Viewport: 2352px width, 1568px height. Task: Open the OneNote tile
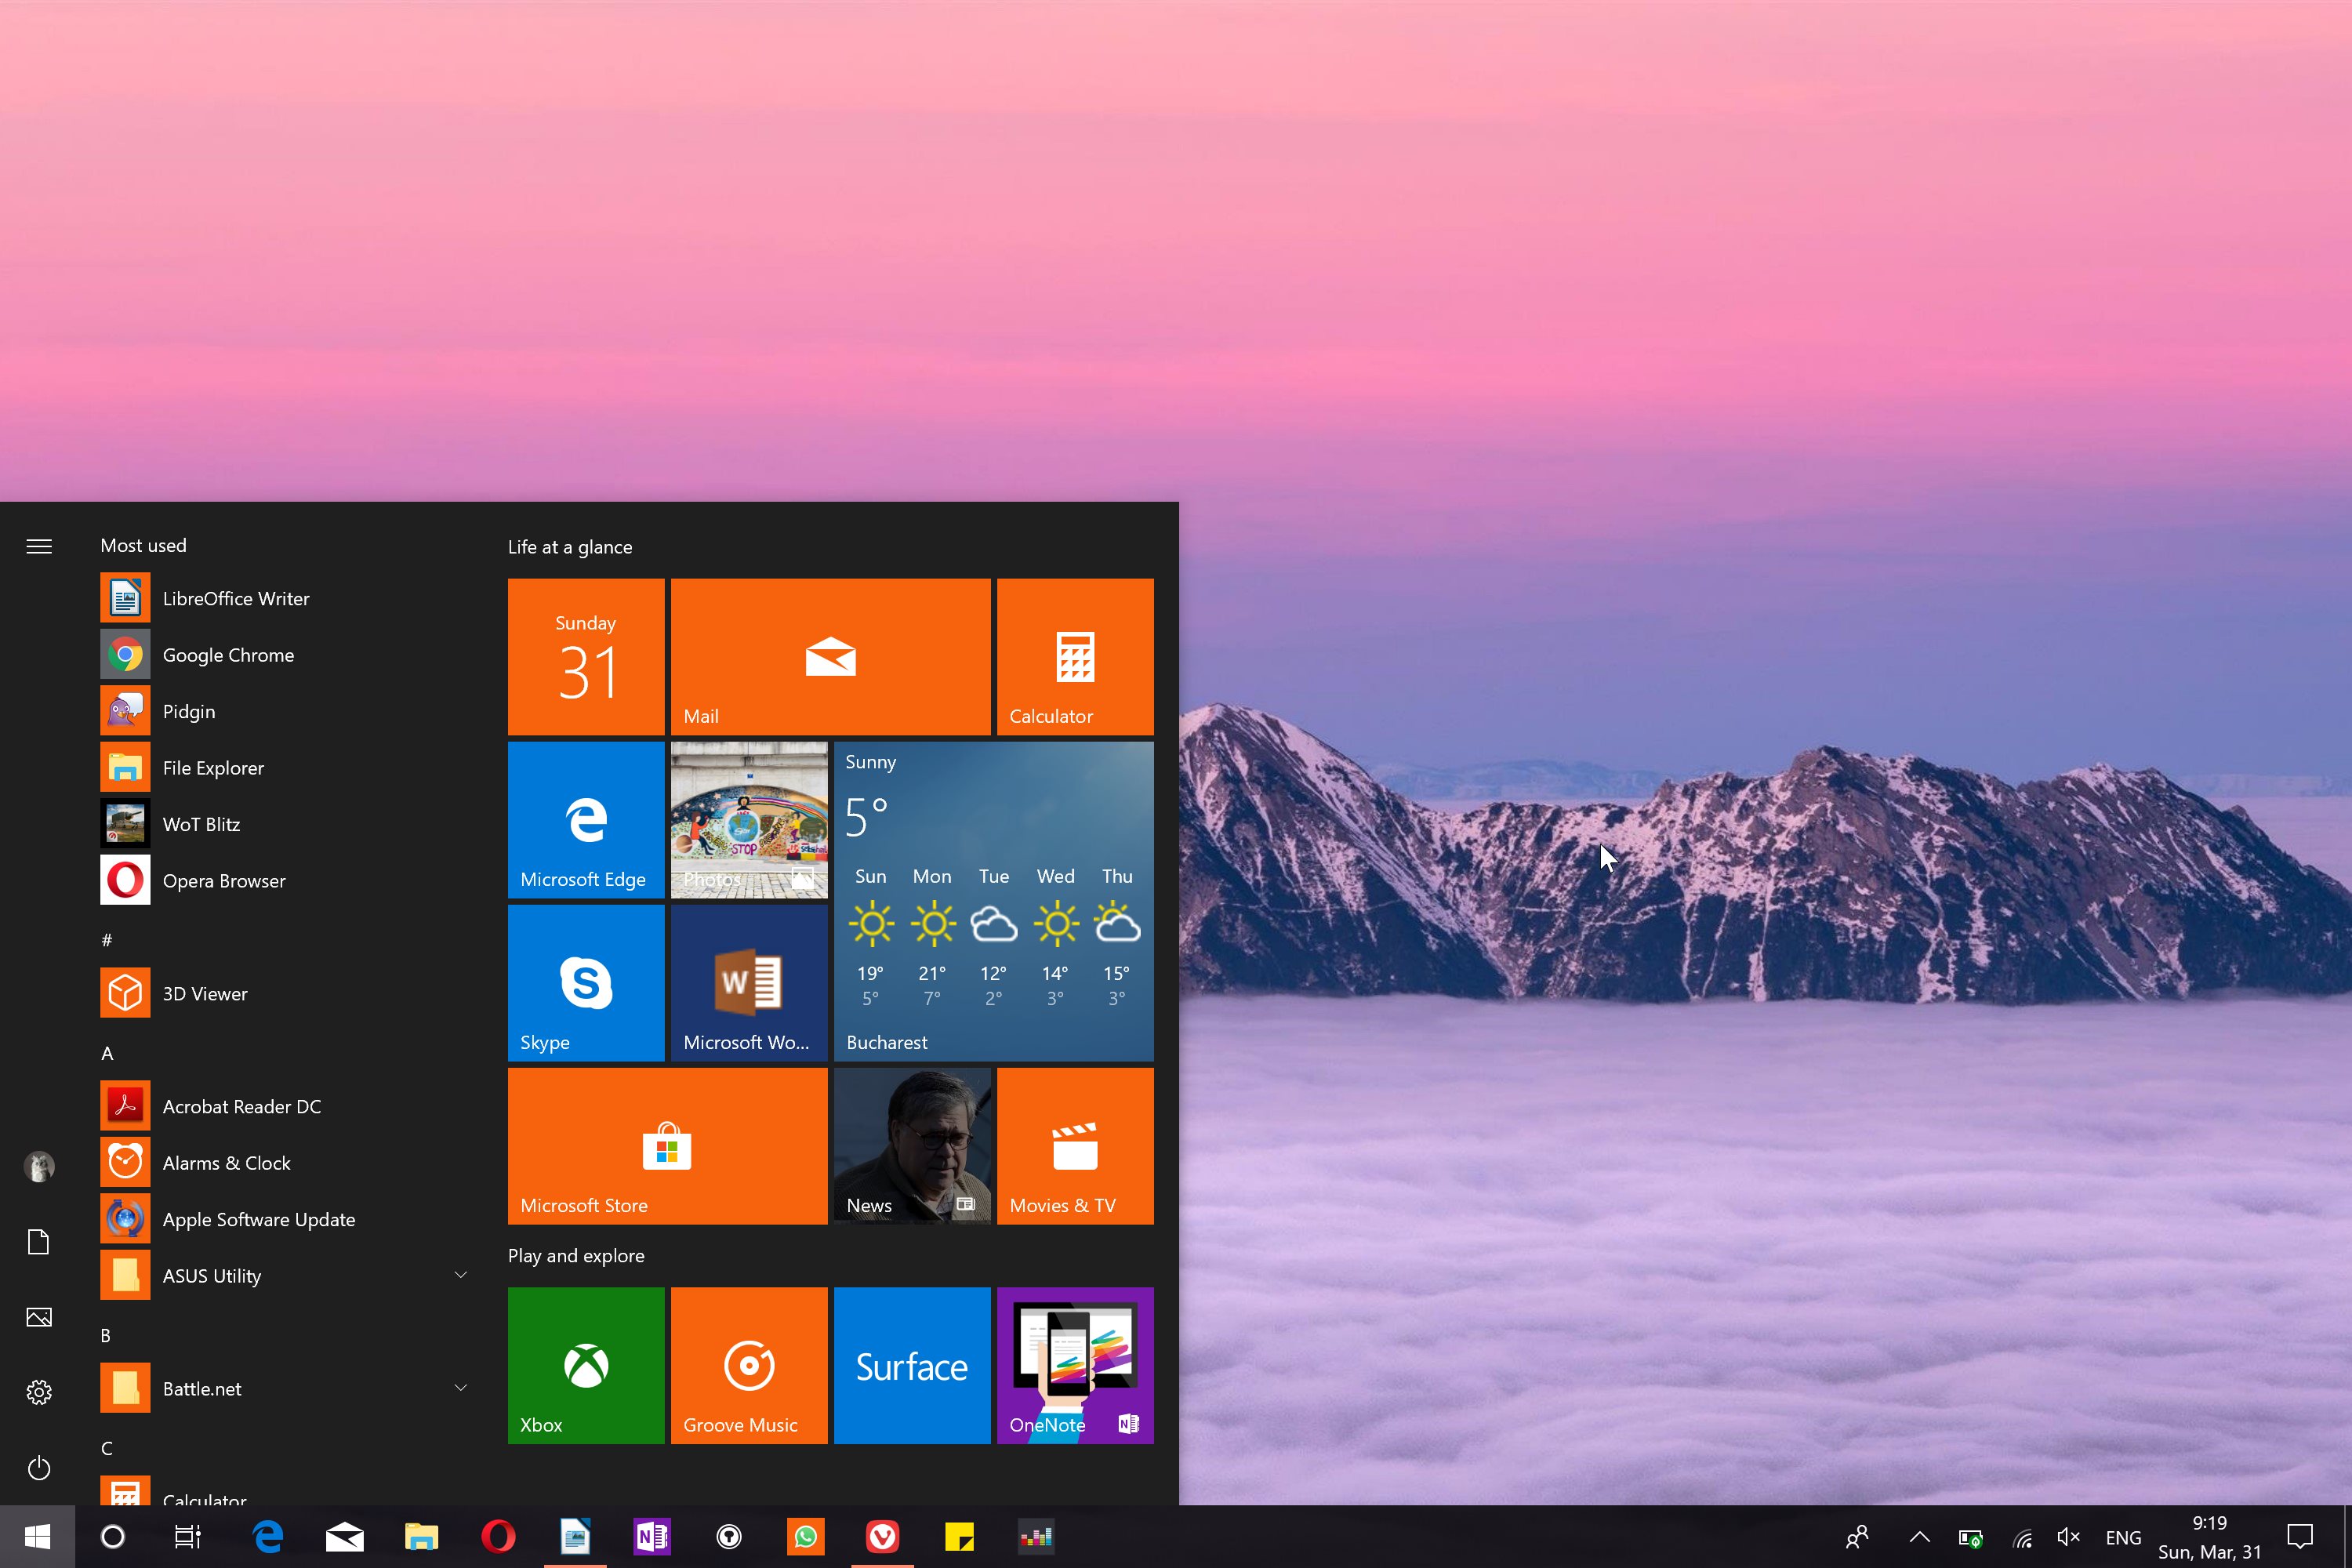pos(1075,1366)
